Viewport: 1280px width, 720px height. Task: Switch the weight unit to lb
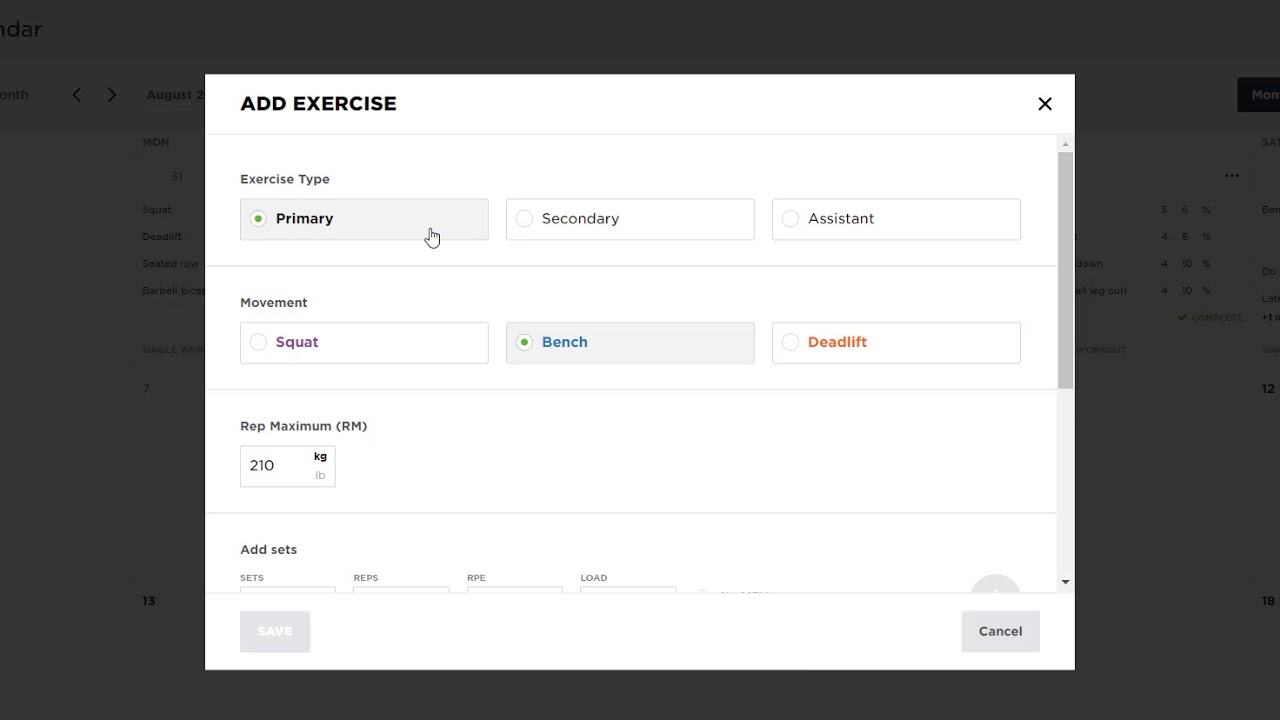coord(320,476)
